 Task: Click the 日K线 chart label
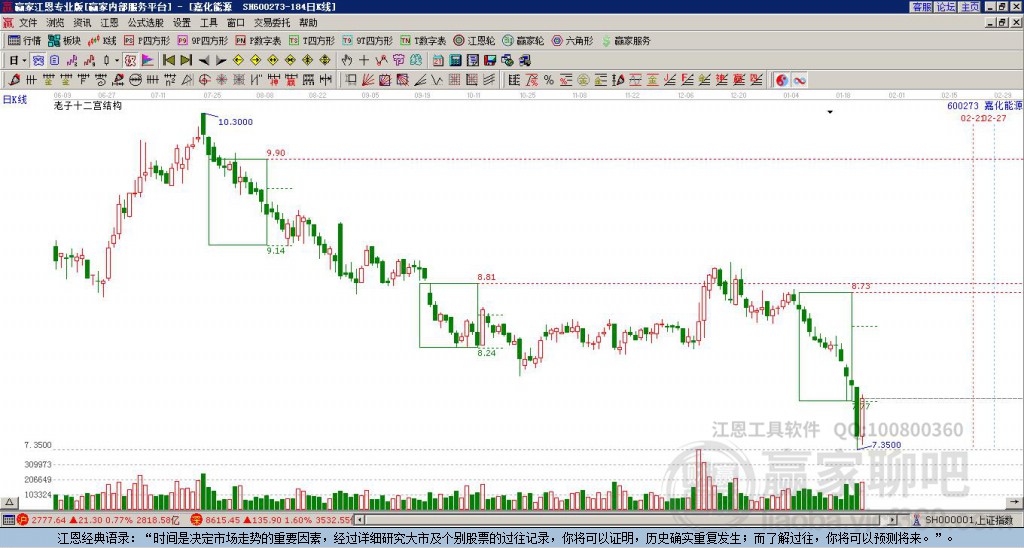[14, 100]
